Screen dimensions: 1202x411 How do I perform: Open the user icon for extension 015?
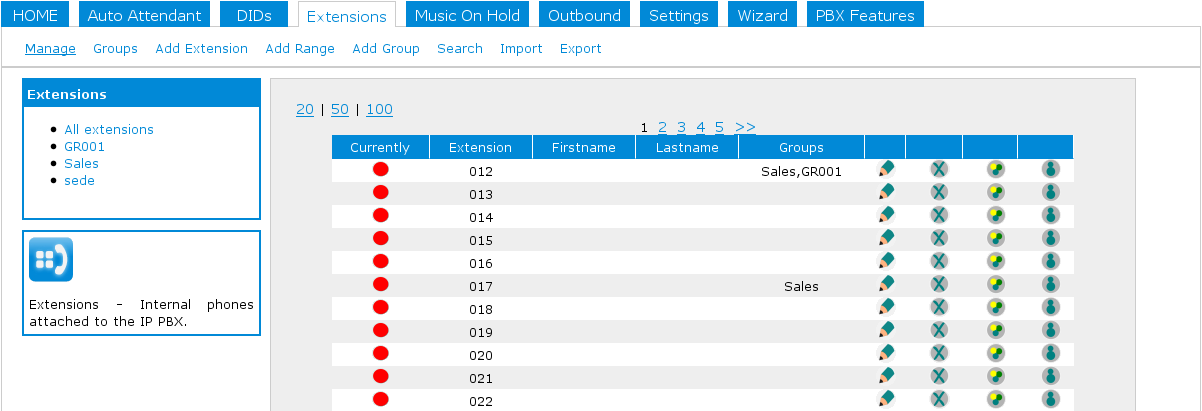1050,238
